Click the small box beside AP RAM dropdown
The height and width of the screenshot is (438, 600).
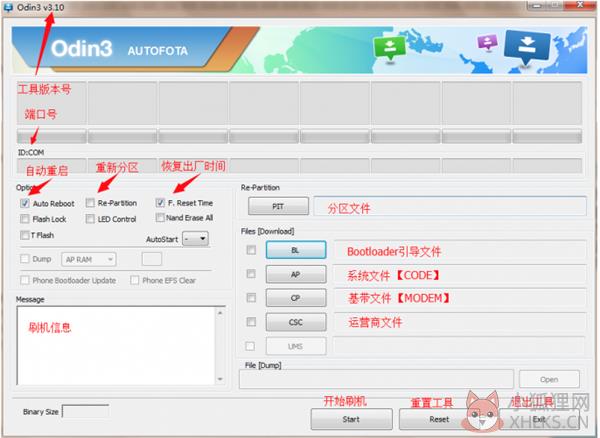(x=152, y=259)
